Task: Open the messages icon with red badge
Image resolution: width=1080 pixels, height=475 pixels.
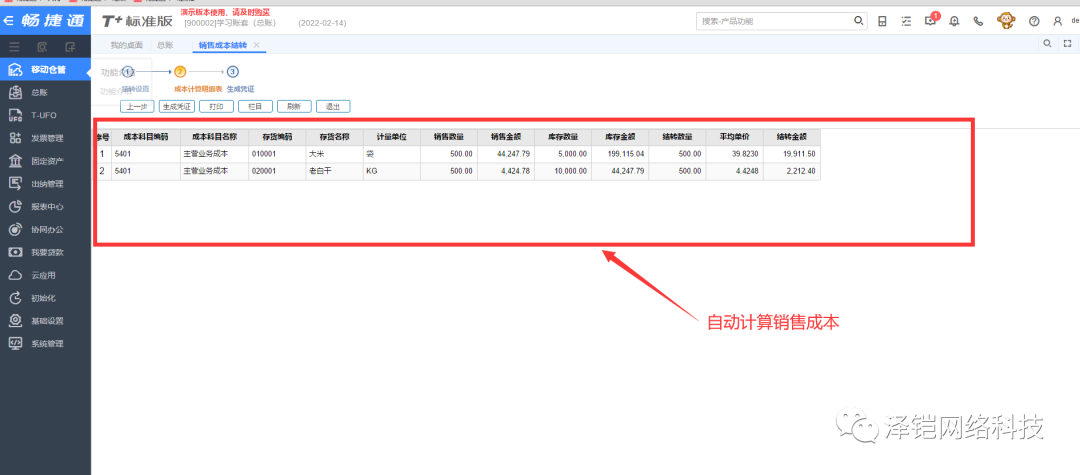Action: [x=930, y=21]
